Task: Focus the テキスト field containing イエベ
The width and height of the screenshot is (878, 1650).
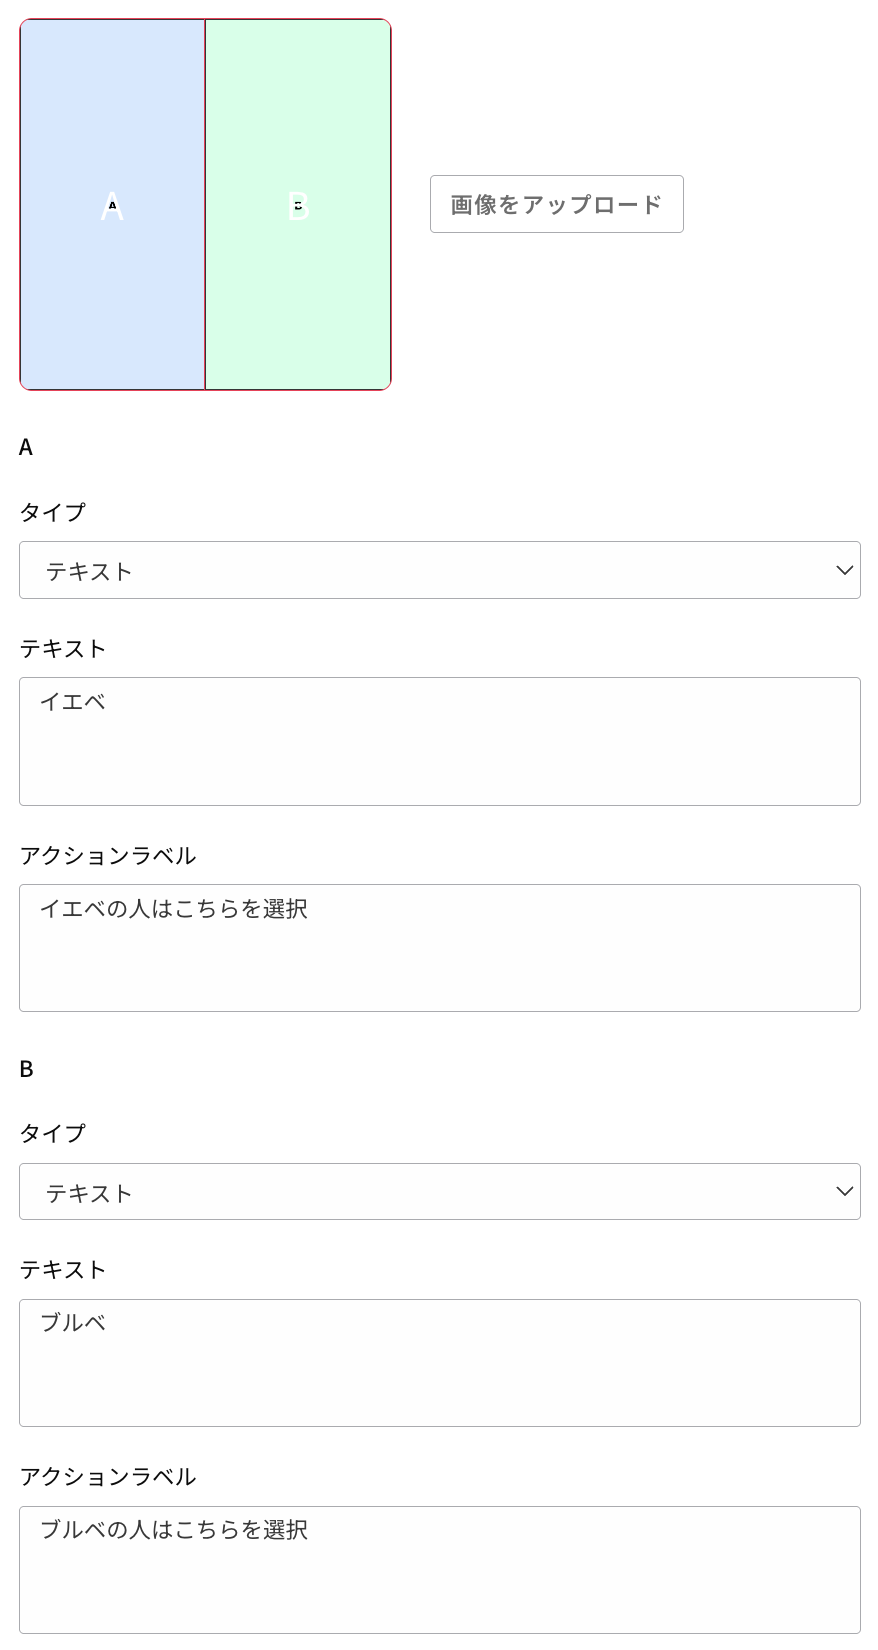Action: click(440, 741)
